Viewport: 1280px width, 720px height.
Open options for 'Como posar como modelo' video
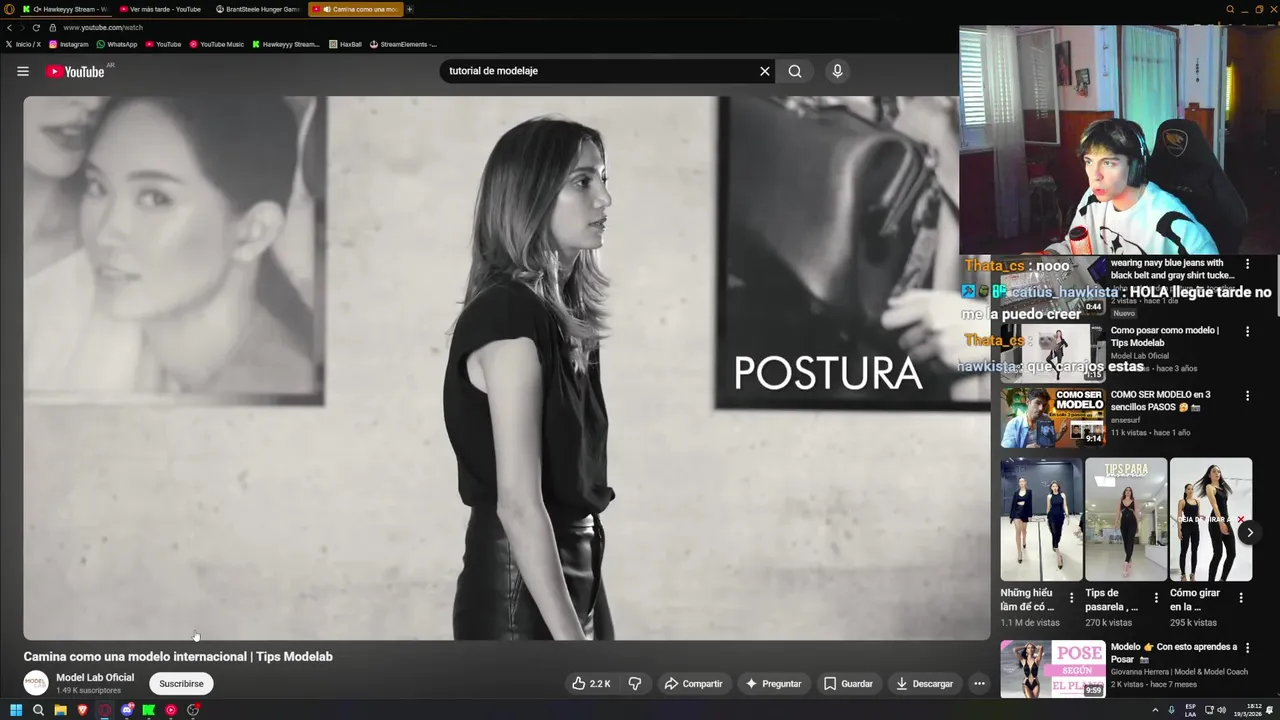(x=1247, y=331)
